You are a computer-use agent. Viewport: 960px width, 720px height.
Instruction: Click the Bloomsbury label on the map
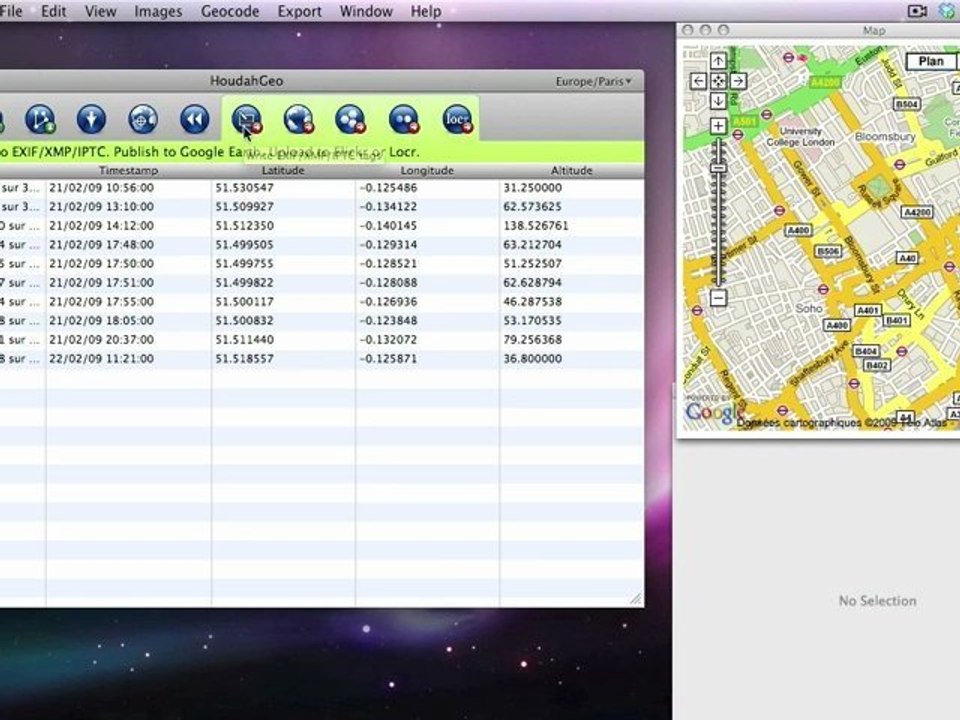(x=885, y=137)
